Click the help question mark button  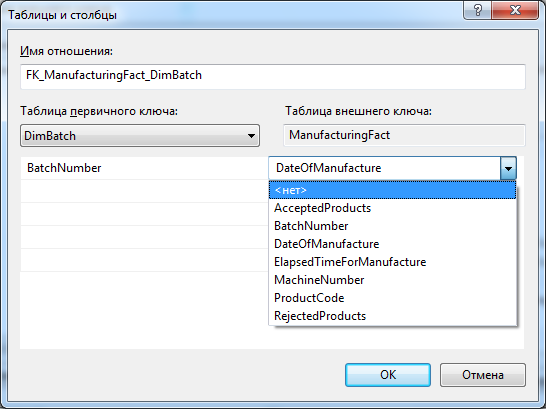point(477,10)
